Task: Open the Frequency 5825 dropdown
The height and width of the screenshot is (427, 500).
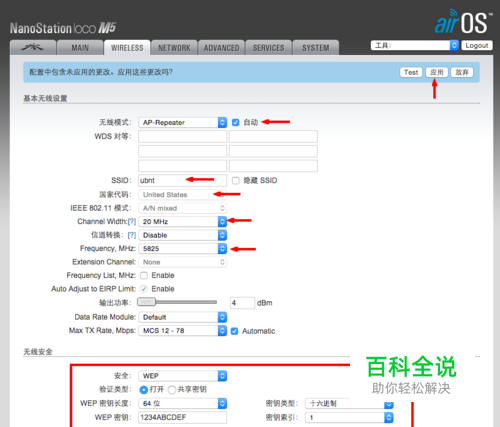Action: tap(183, 249)
